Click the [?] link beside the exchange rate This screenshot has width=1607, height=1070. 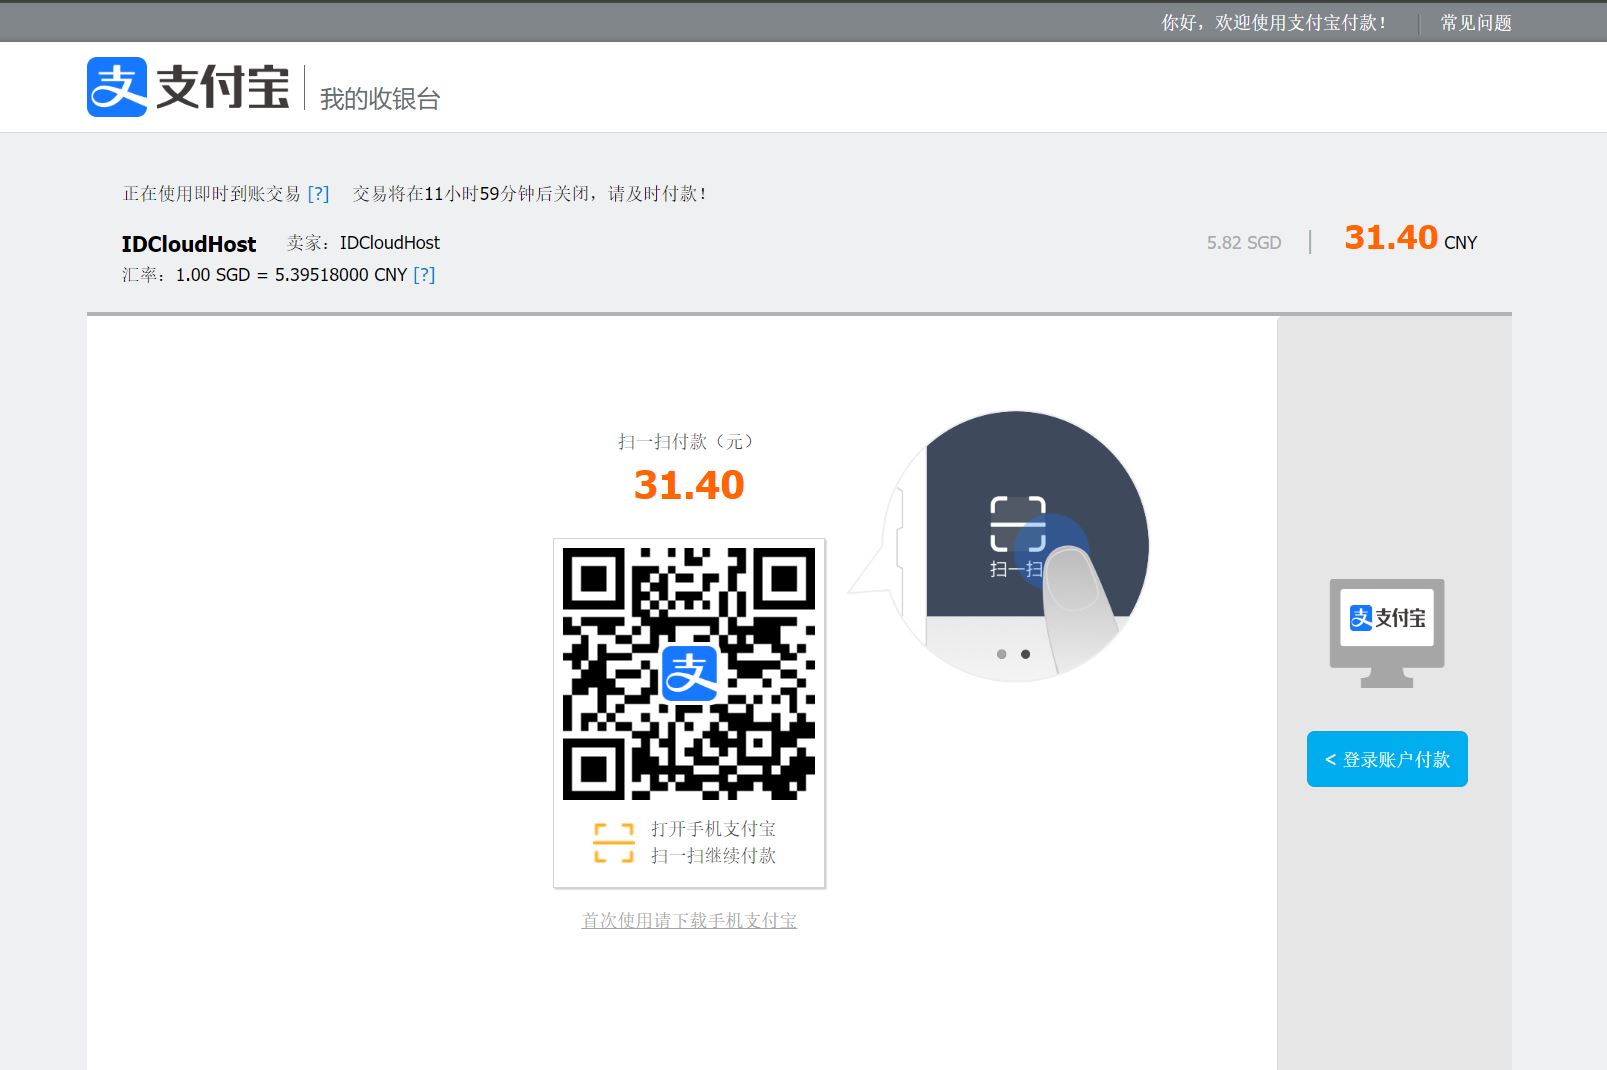point(425,274)
